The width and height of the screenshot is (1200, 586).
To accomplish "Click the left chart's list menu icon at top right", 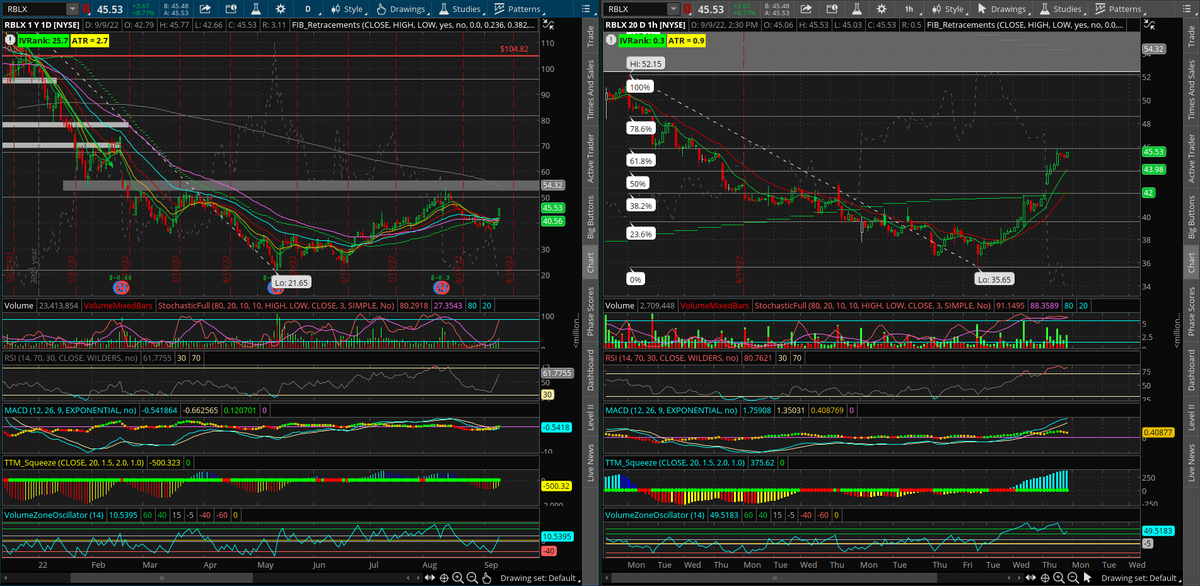I will click(x=586, y=9).
